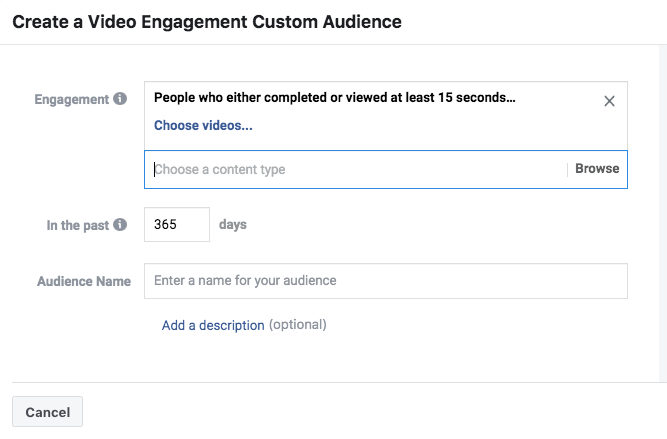
Task: Click the 'days' unit label
Action: pos(233,225)
